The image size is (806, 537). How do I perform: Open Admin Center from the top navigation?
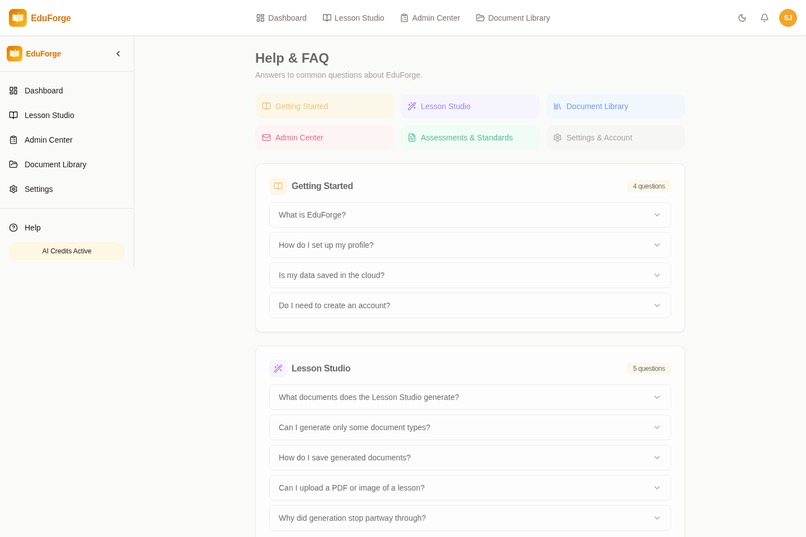pos(430,18)
